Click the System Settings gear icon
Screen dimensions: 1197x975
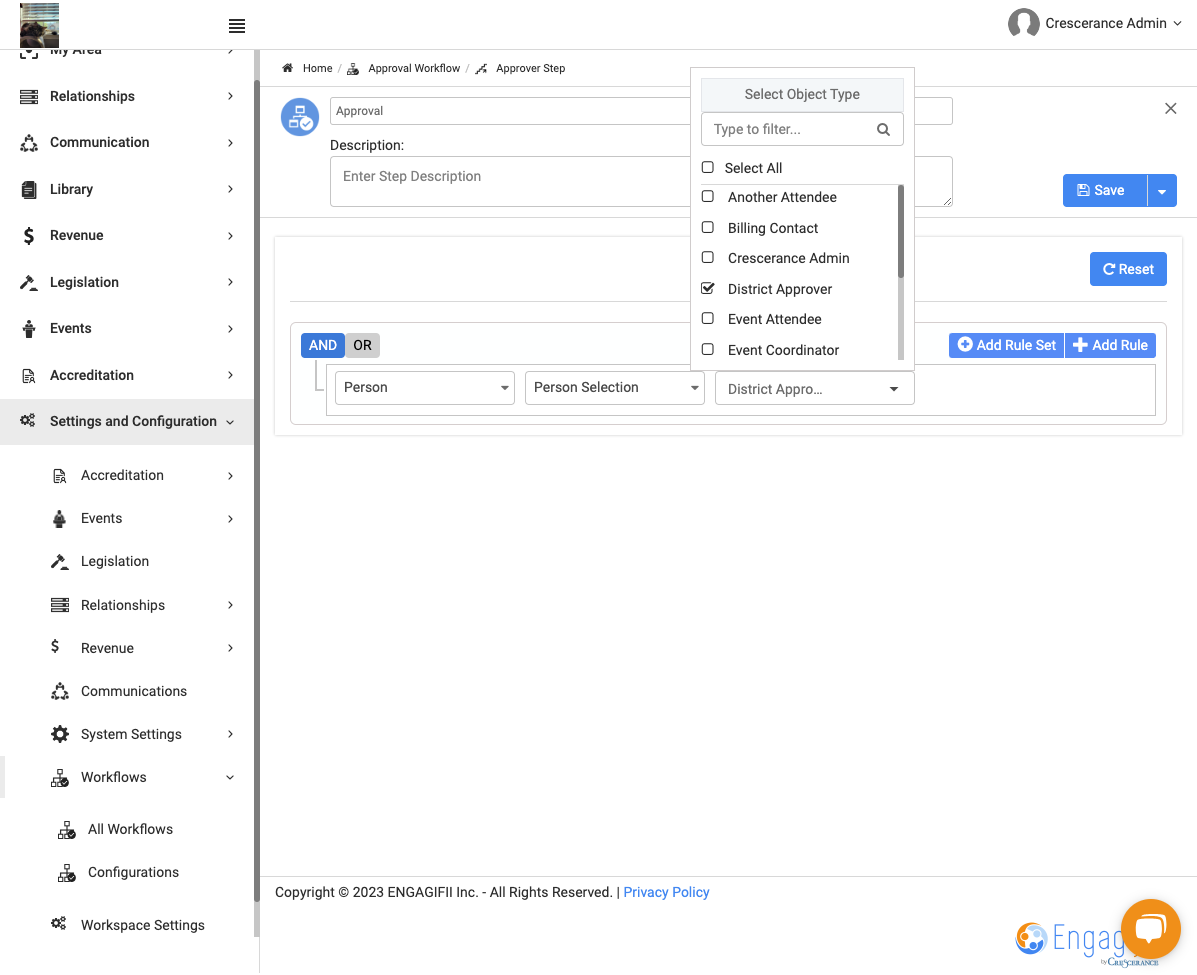60,734
